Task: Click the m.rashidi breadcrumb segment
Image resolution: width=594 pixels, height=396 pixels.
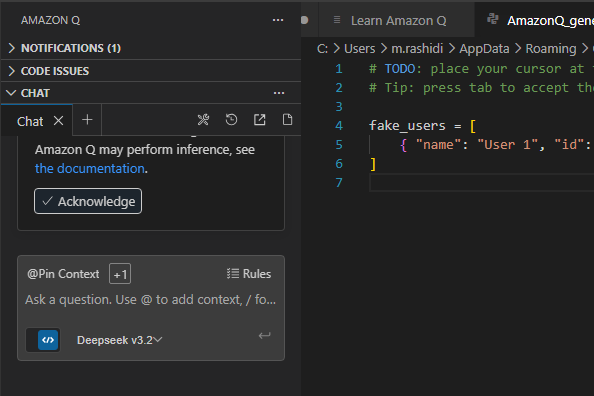Action: pos(417,49)
